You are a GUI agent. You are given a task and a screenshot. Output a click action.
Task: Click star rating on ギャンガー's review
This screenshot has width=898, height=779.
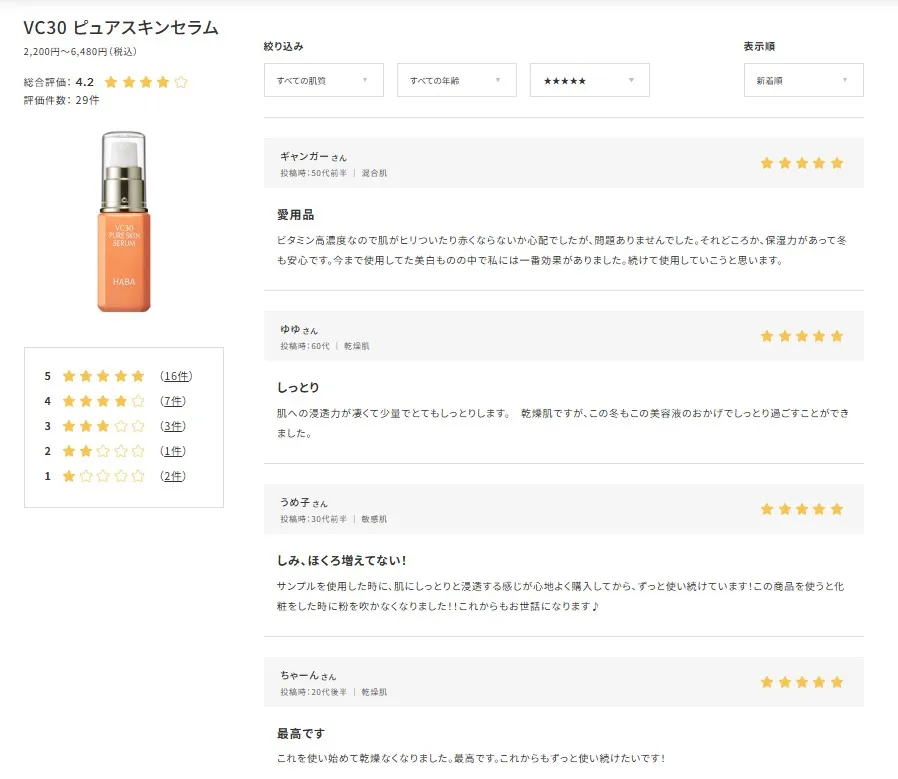801,163
